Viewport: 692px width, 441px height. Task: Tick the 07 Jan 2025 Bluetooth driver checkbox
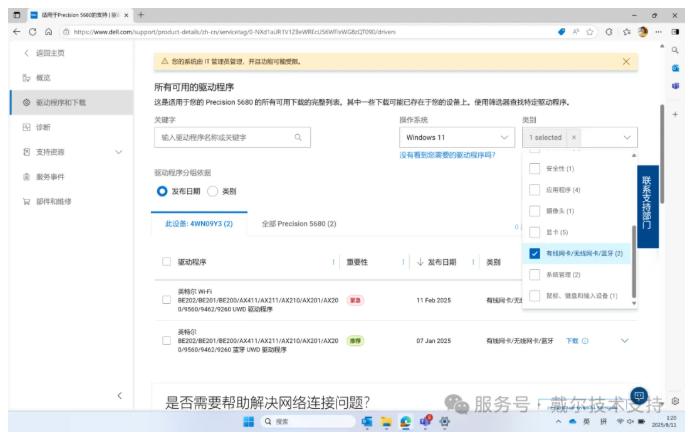click(x=166, y=341)
